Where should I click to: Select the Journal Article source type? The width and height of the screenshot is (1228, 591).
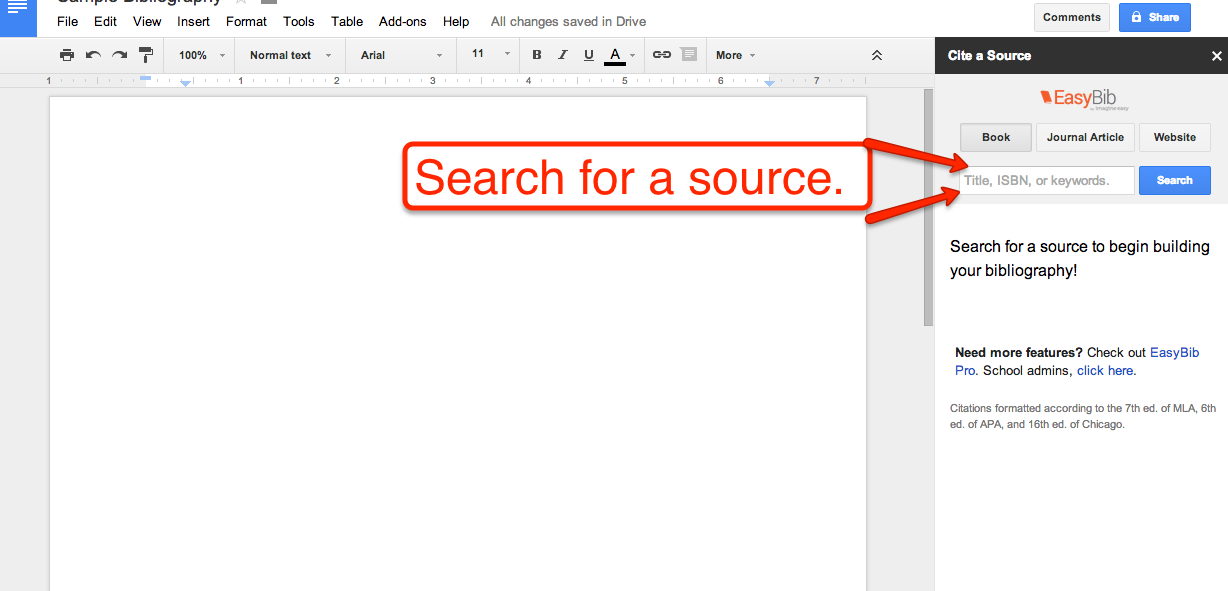click(x=1085, y=137)
